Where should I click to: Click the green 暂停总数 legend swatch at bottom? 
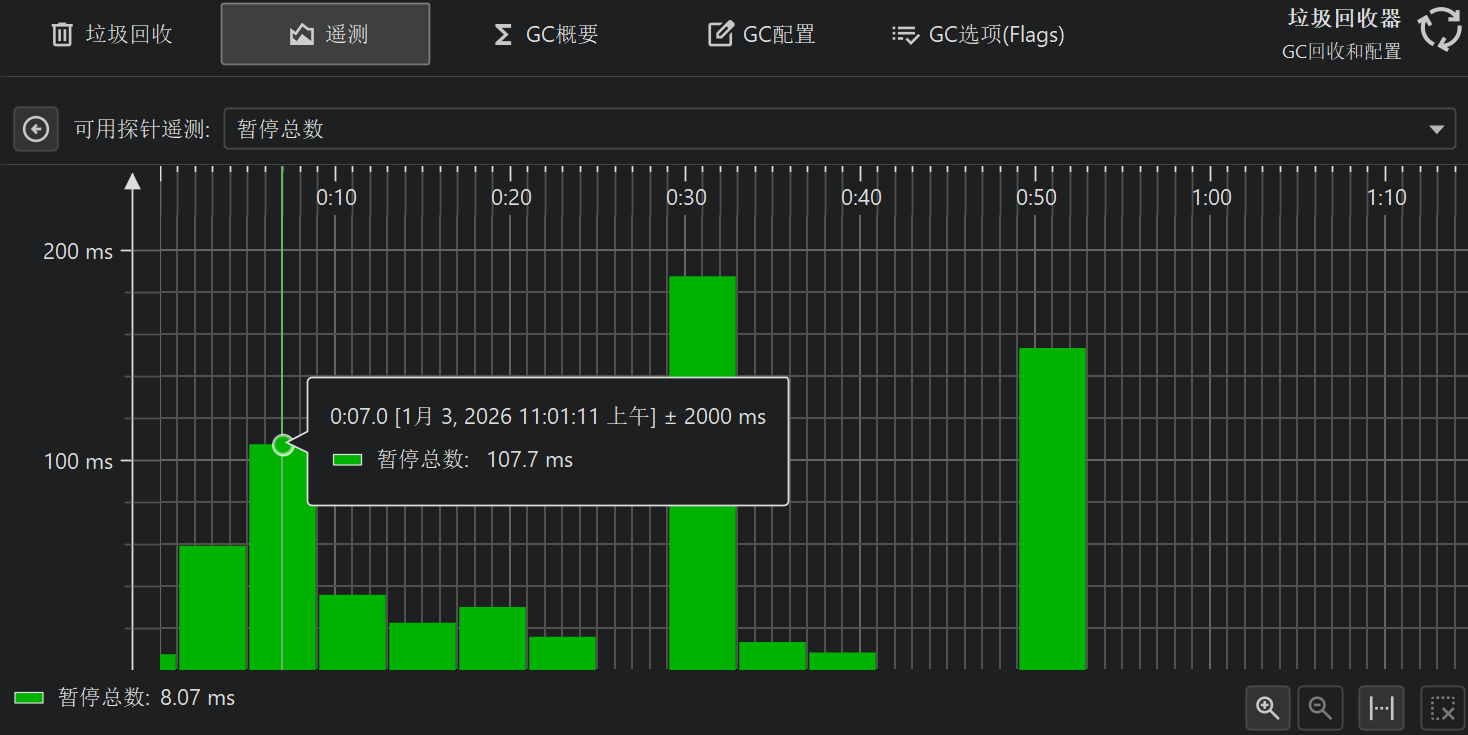(29, 698)
